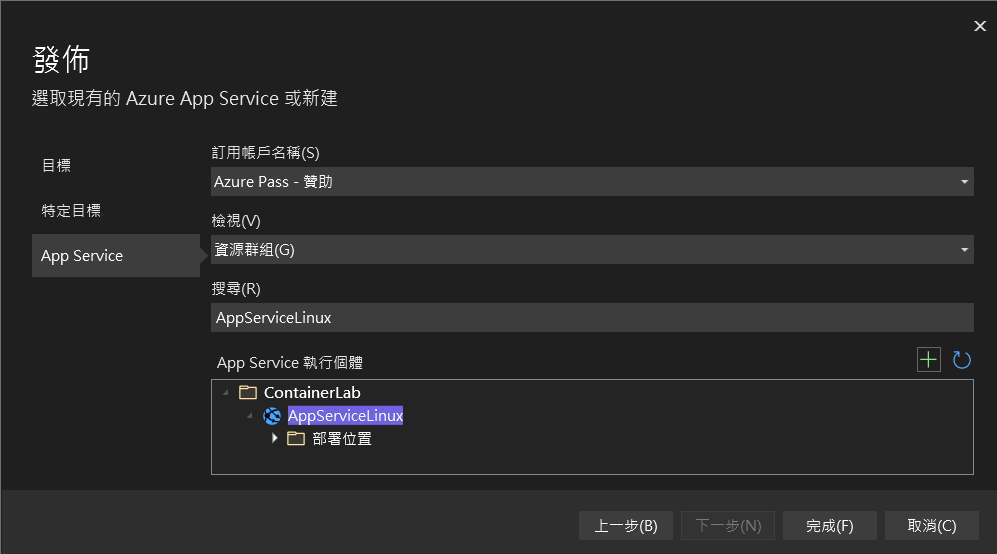Select the ContainerLab resource group row
The image size is (997, 554).
[312, 393]
